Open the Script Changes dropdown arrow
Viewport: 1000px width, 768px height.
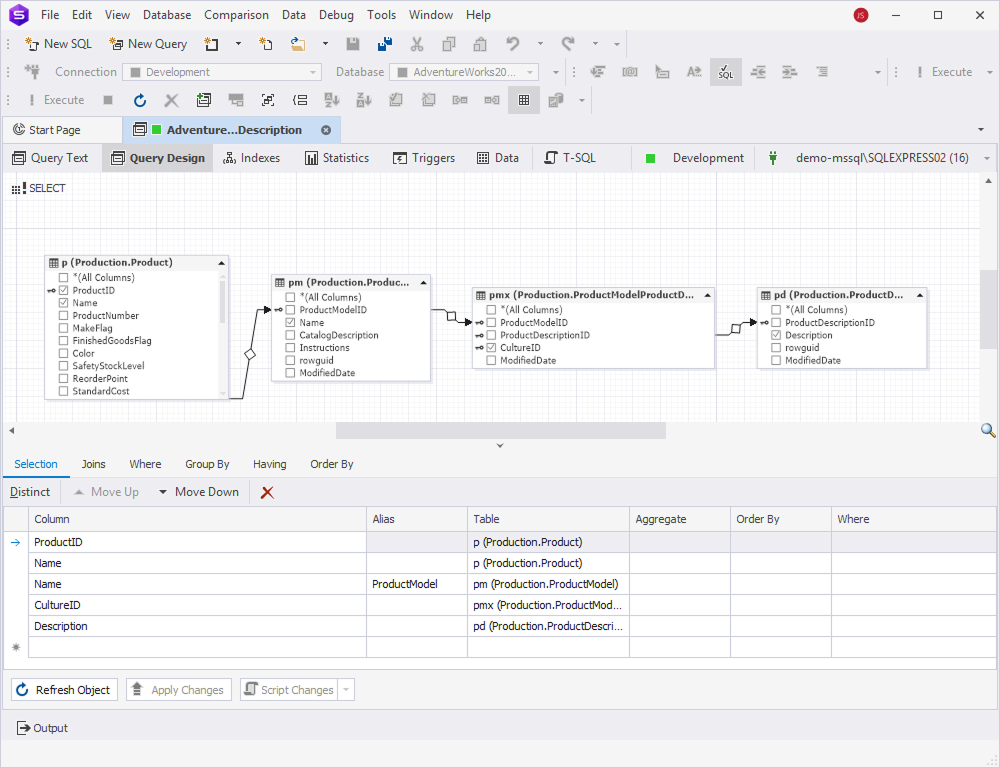point(346,690)
